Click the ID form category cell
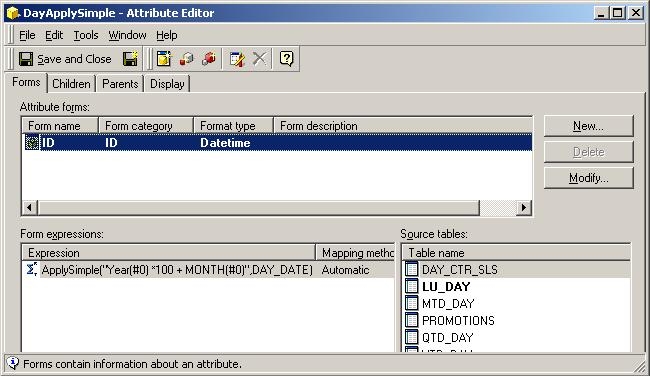Screen dimensions: 650x376 (111, 143)
